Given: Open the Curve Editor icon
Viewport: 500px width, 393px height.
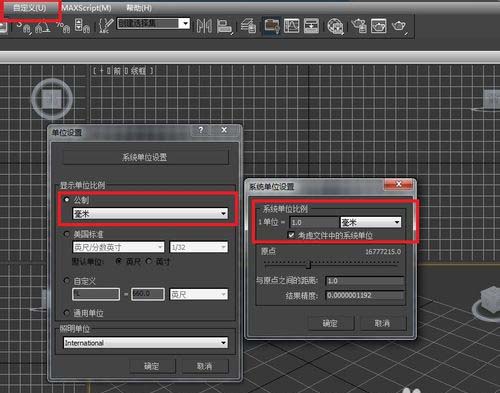Looking at the screenshot, I should point(292,26).
